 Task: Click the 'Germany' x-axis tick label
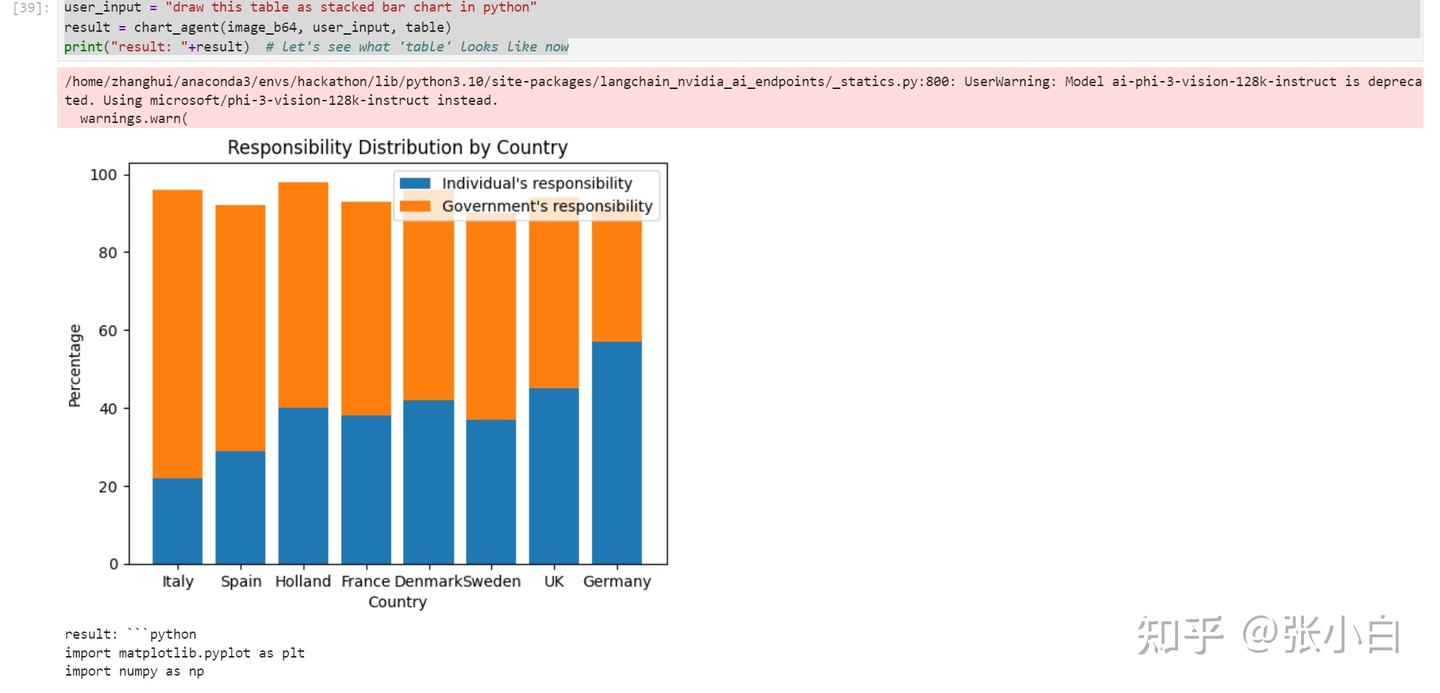617,582
